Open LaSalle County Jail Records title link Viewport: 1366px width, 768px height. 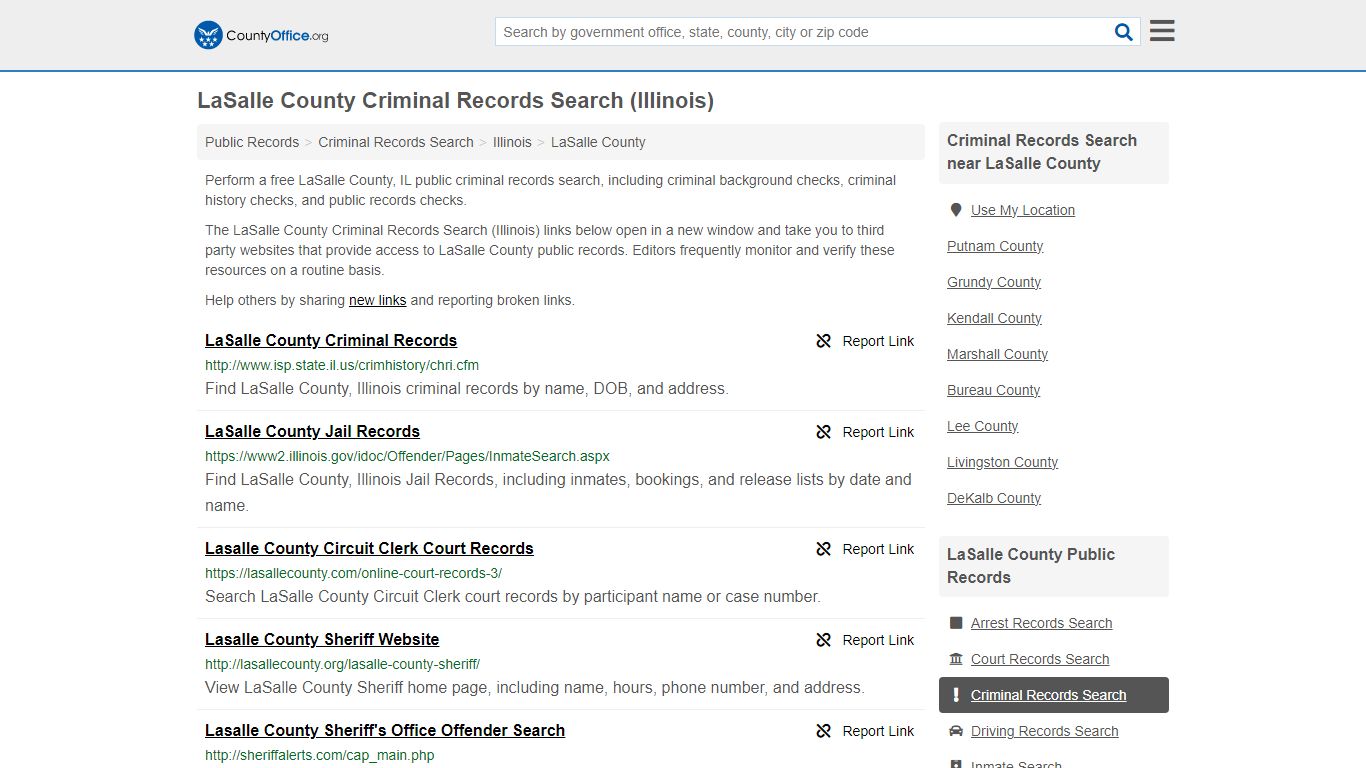pos(312,431)
